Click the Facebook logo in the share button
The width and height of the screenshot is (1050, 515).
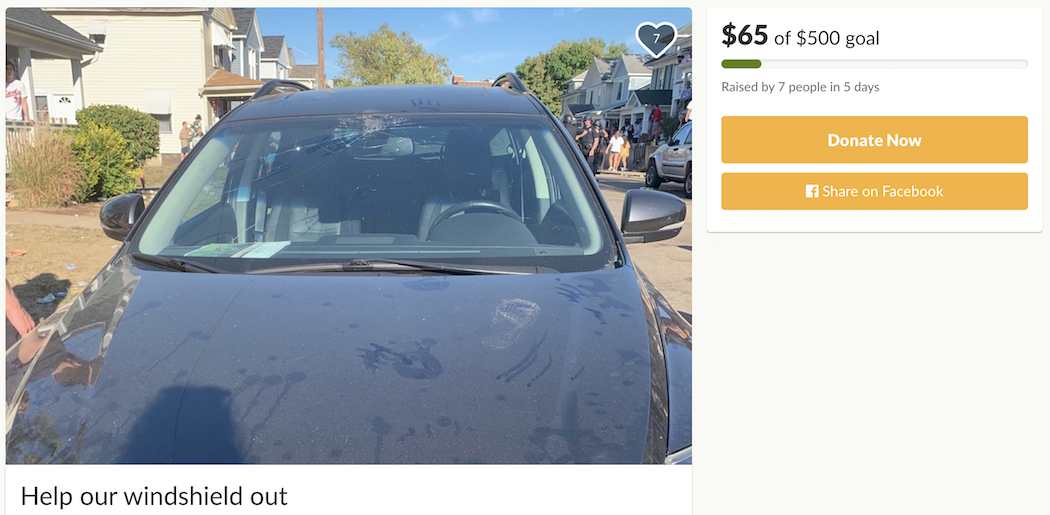click(x=812, y=192)
